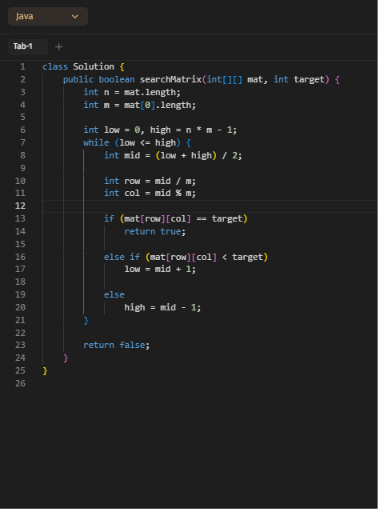Click the closing brace on line 21

pos(86,321)
